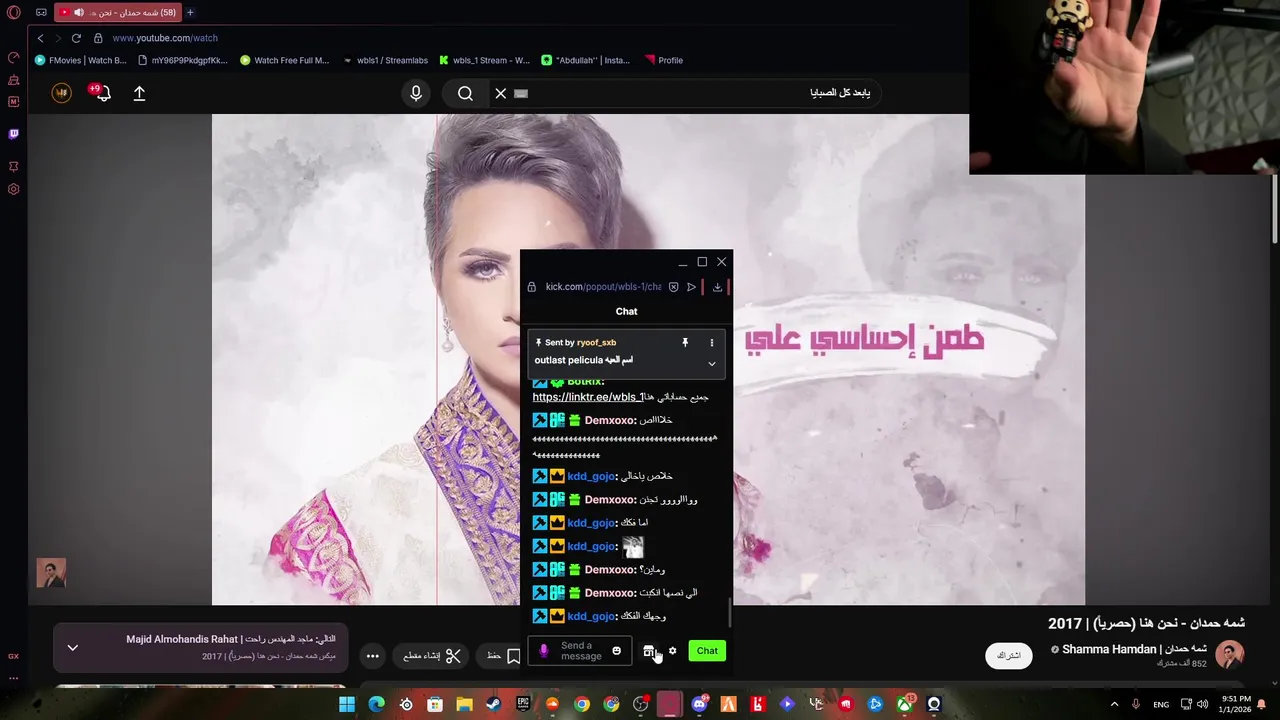
Task: Expand the pinned outlast pelicula message
Action: click(712, 363)
